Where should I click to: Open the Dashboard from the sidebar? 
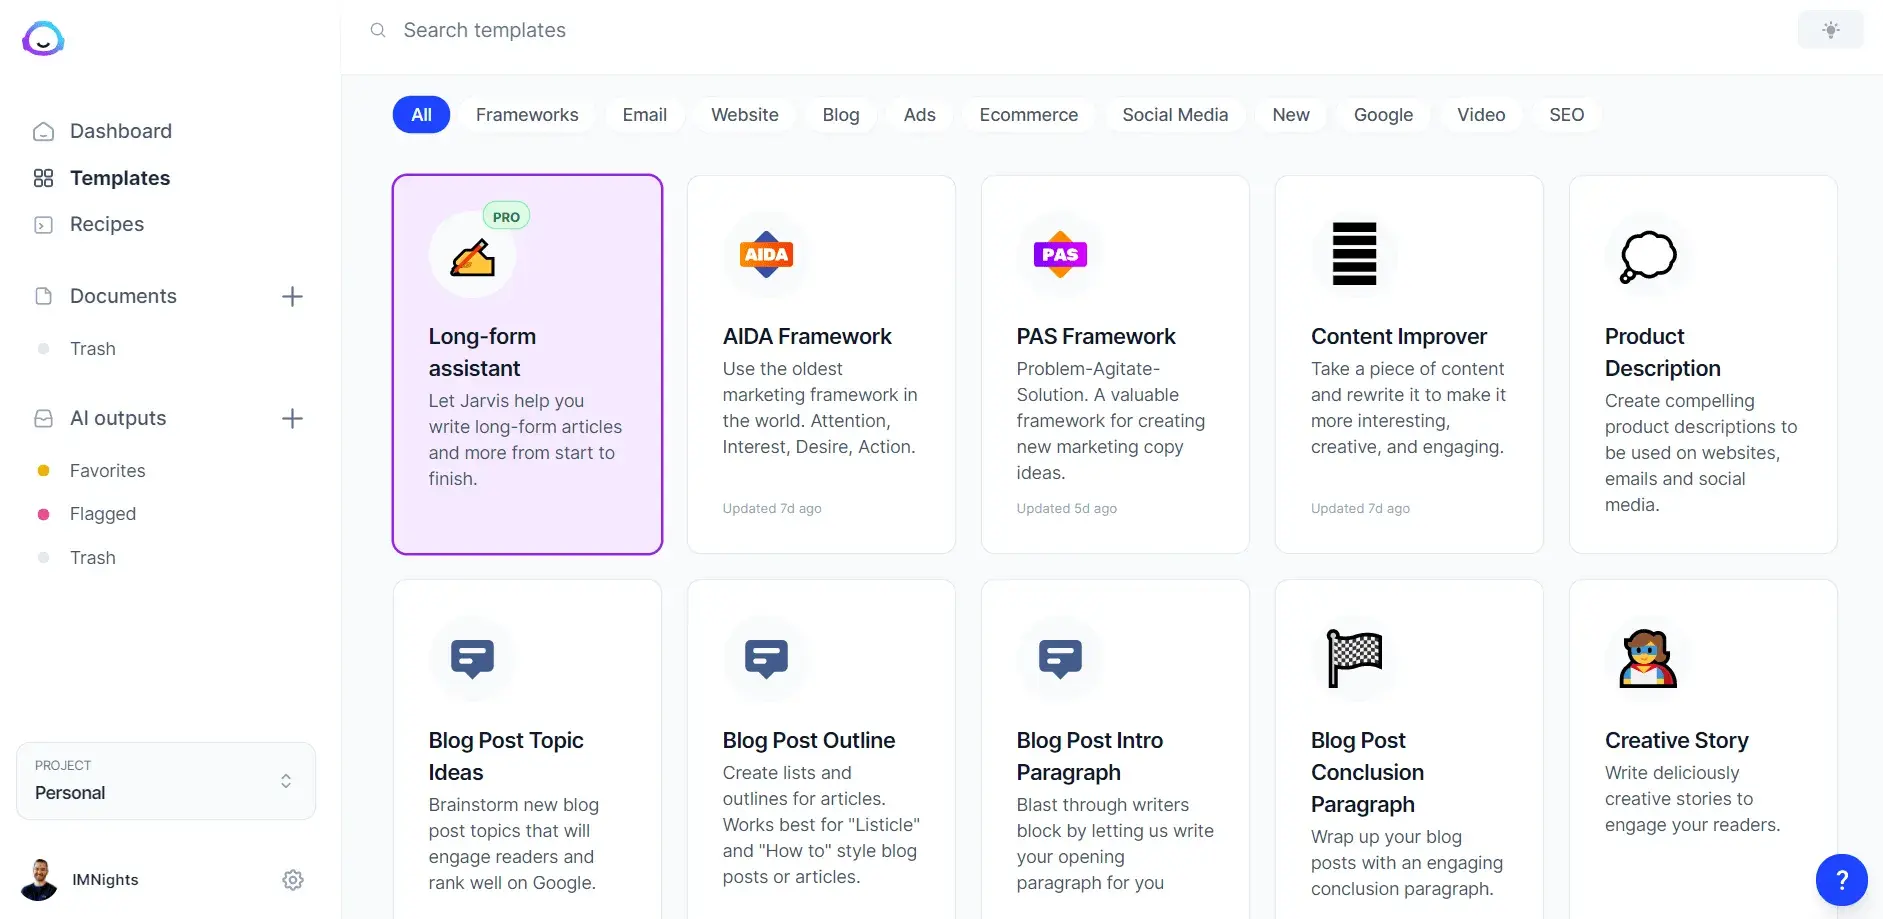tap(119, 131)
